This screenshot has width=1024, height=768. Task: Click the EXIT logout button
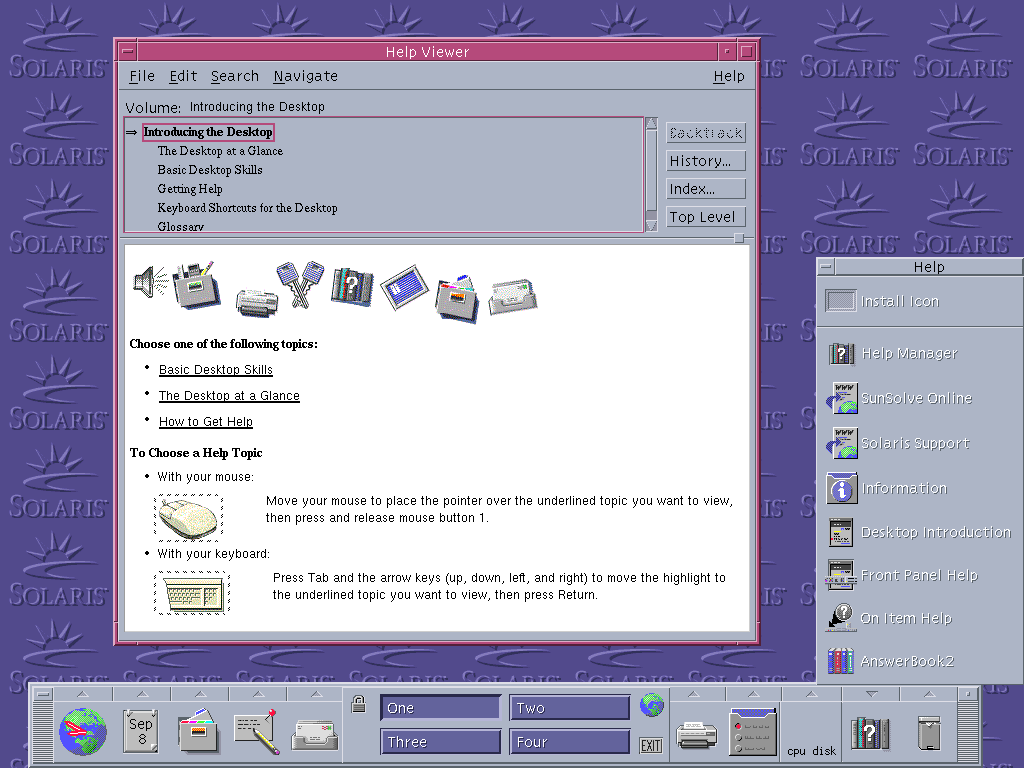pos(651,745)
